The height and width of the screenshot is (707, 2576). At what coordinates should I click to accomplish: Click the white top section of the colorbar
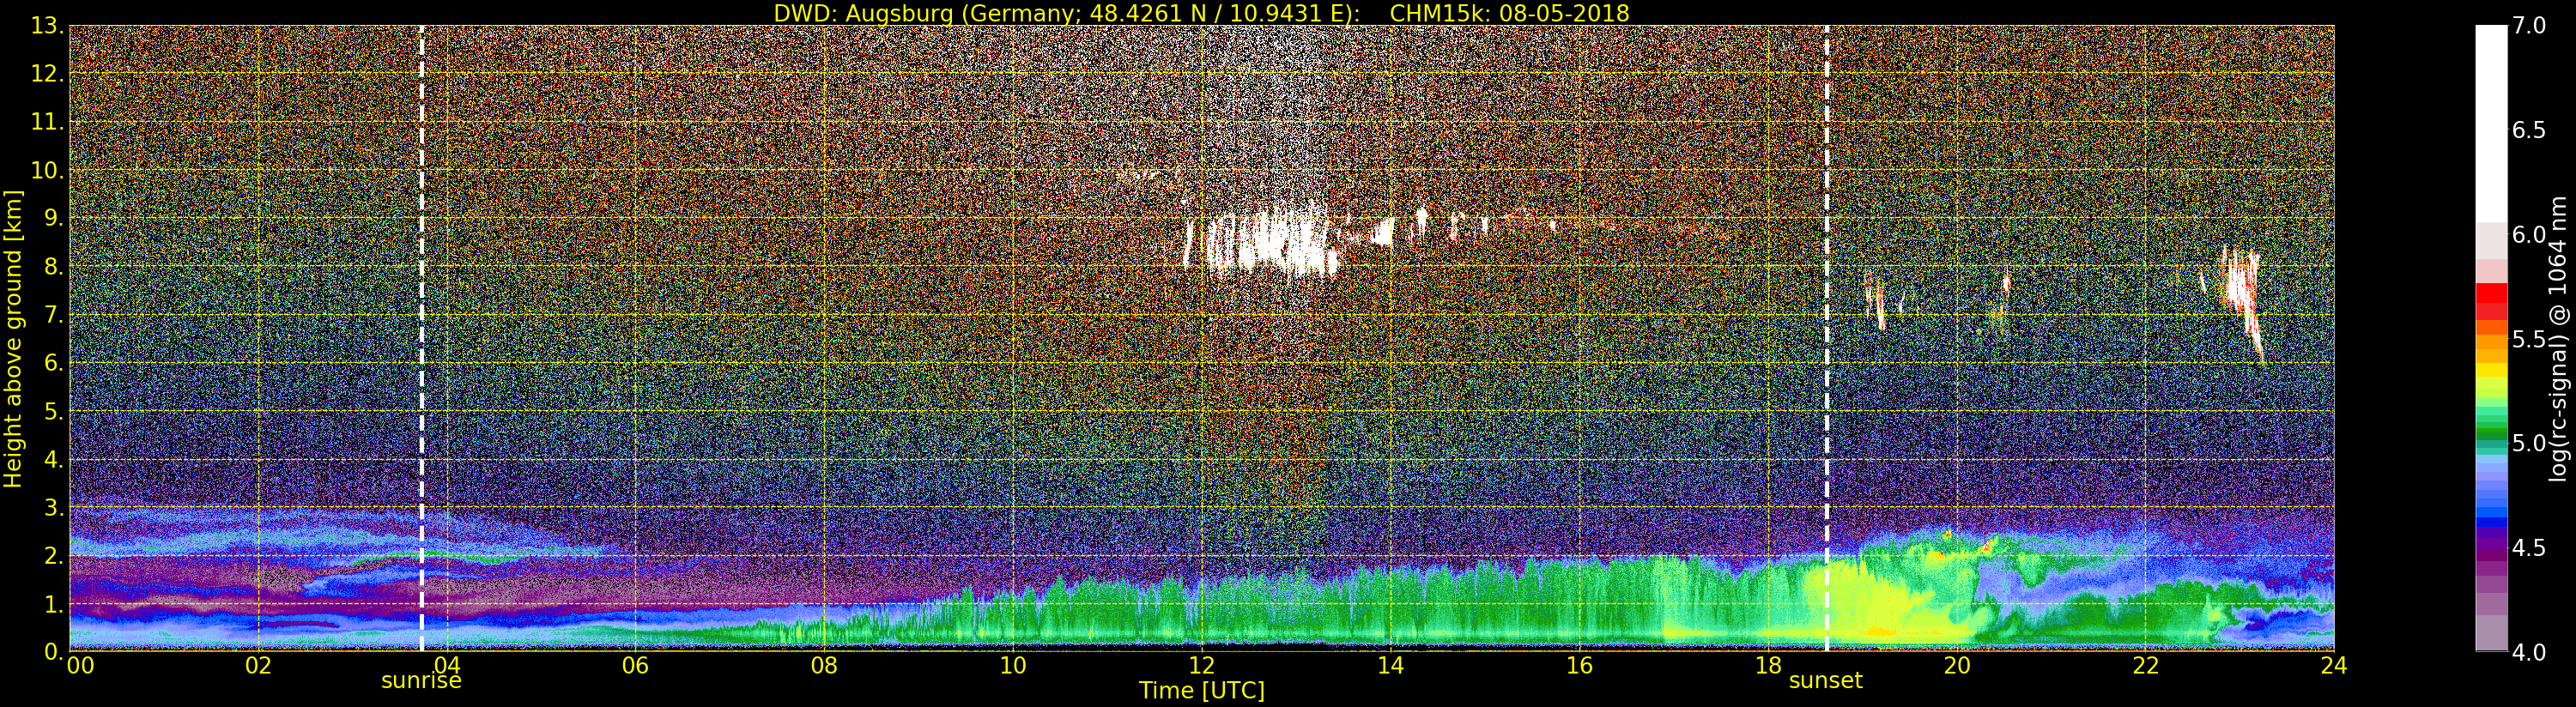point(2491,124)
